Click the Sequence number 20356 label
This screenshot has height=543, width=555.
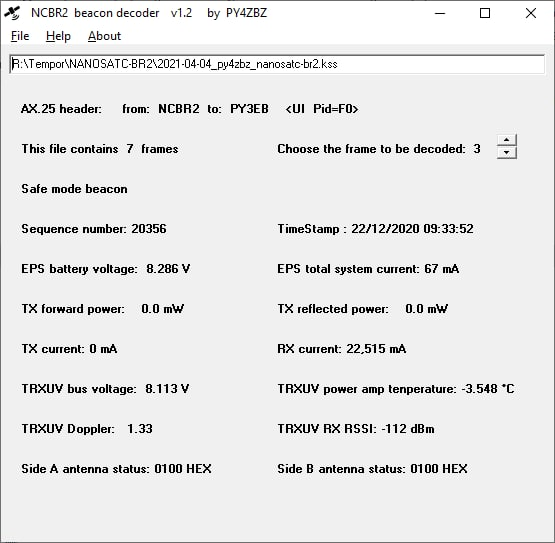click(94, 229)
